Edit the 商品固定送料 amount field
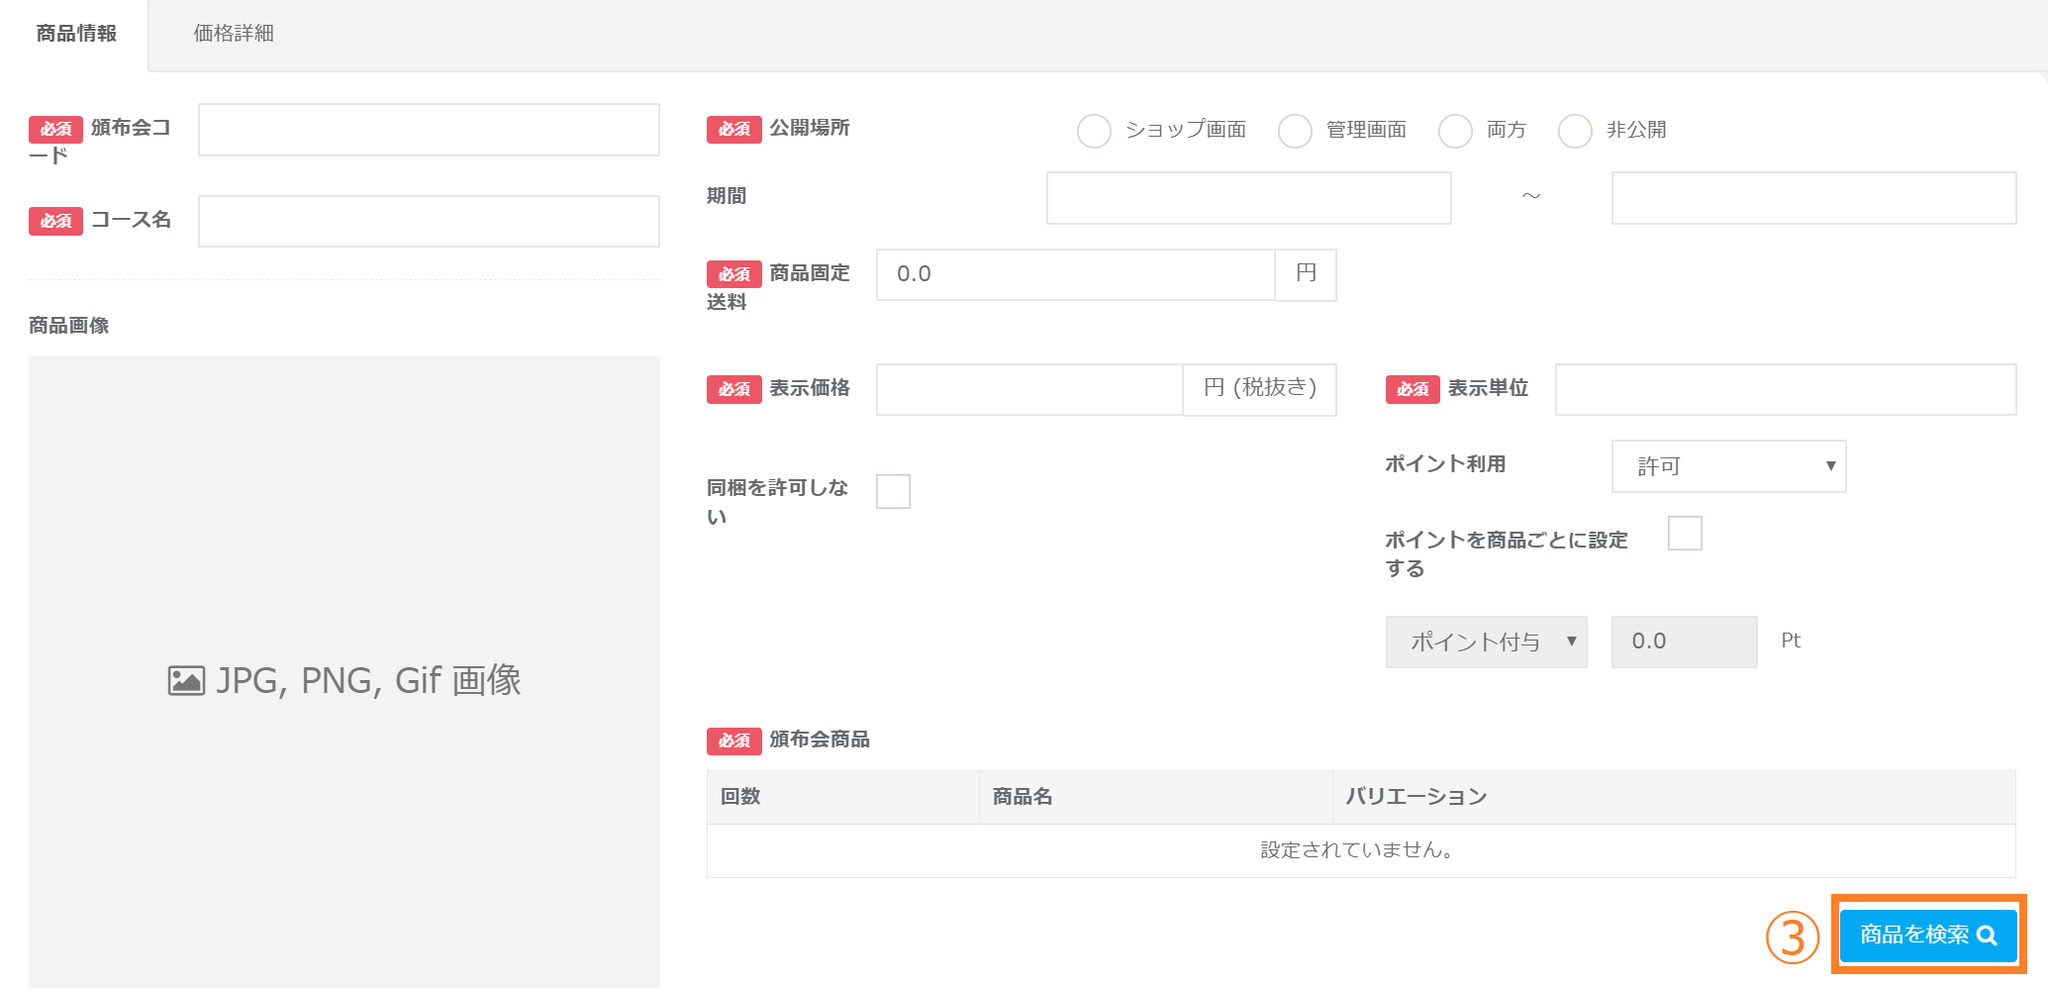The image size is (2048, 993). pyautogui.click(x=1075, y=275)
